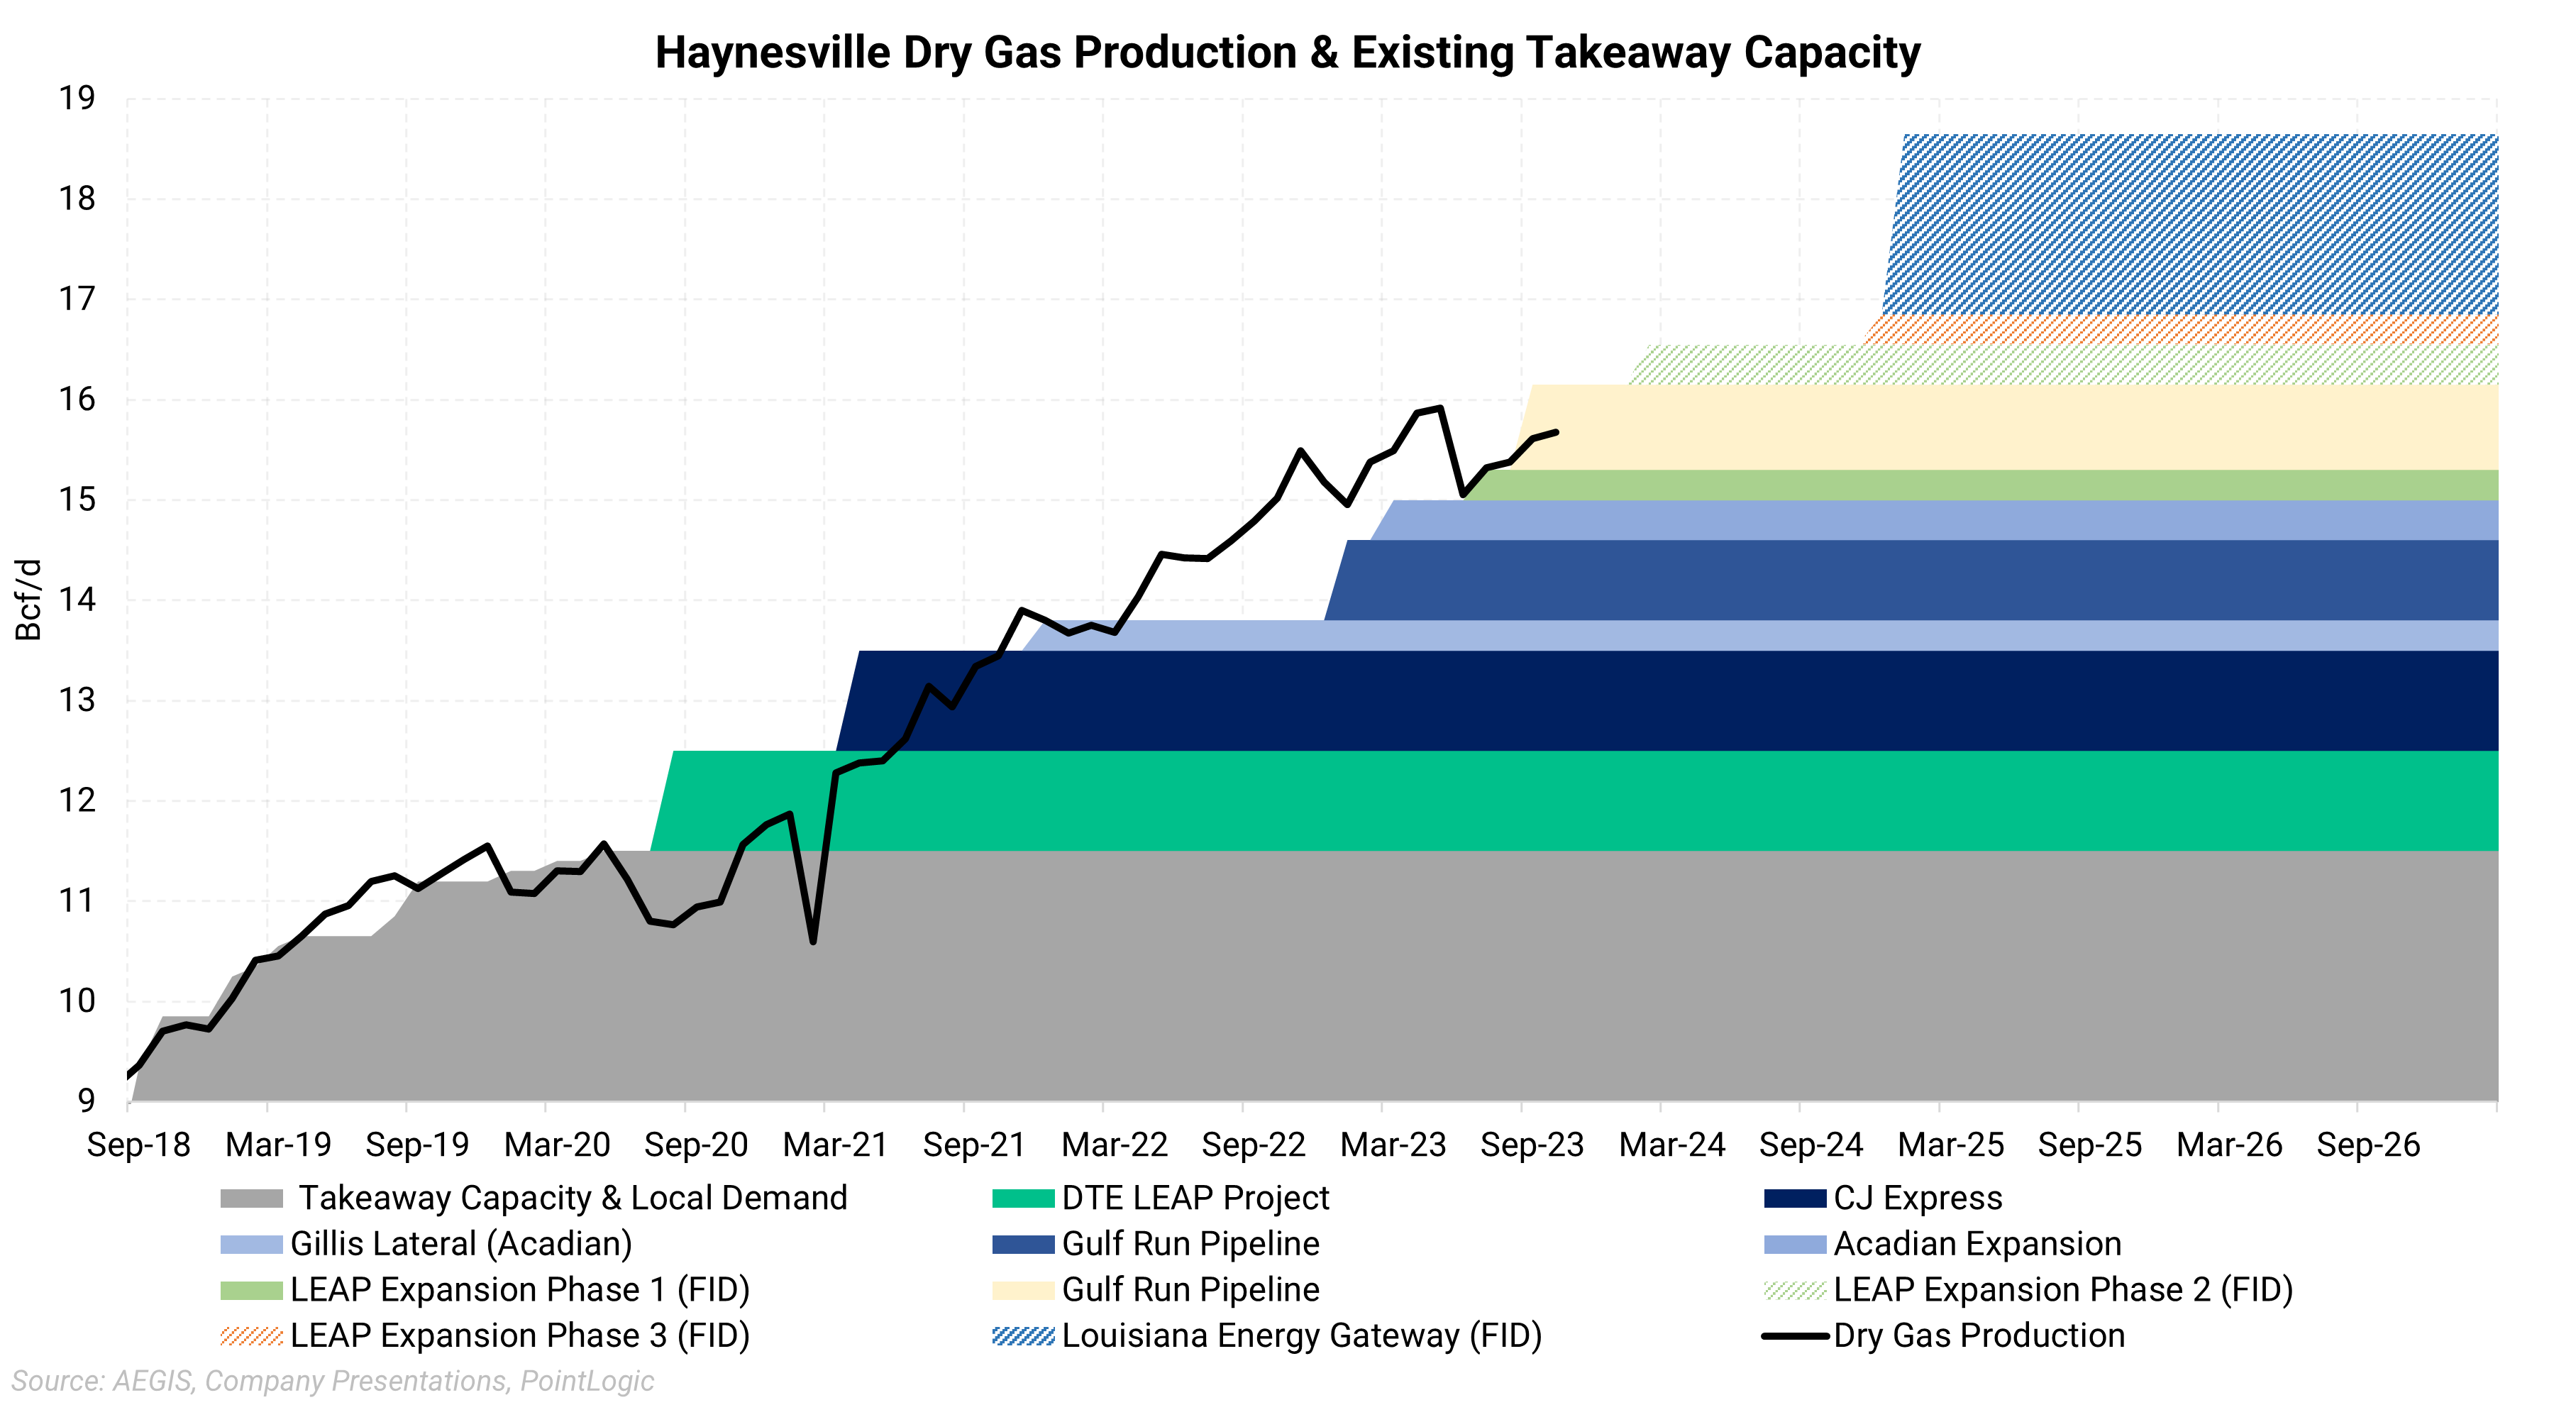The height and width of the screenshot is (1405, 2576).
Task: Click the Gillis Lateral (Acadian) legend swatch
Action: click(x=252, y=1244)
